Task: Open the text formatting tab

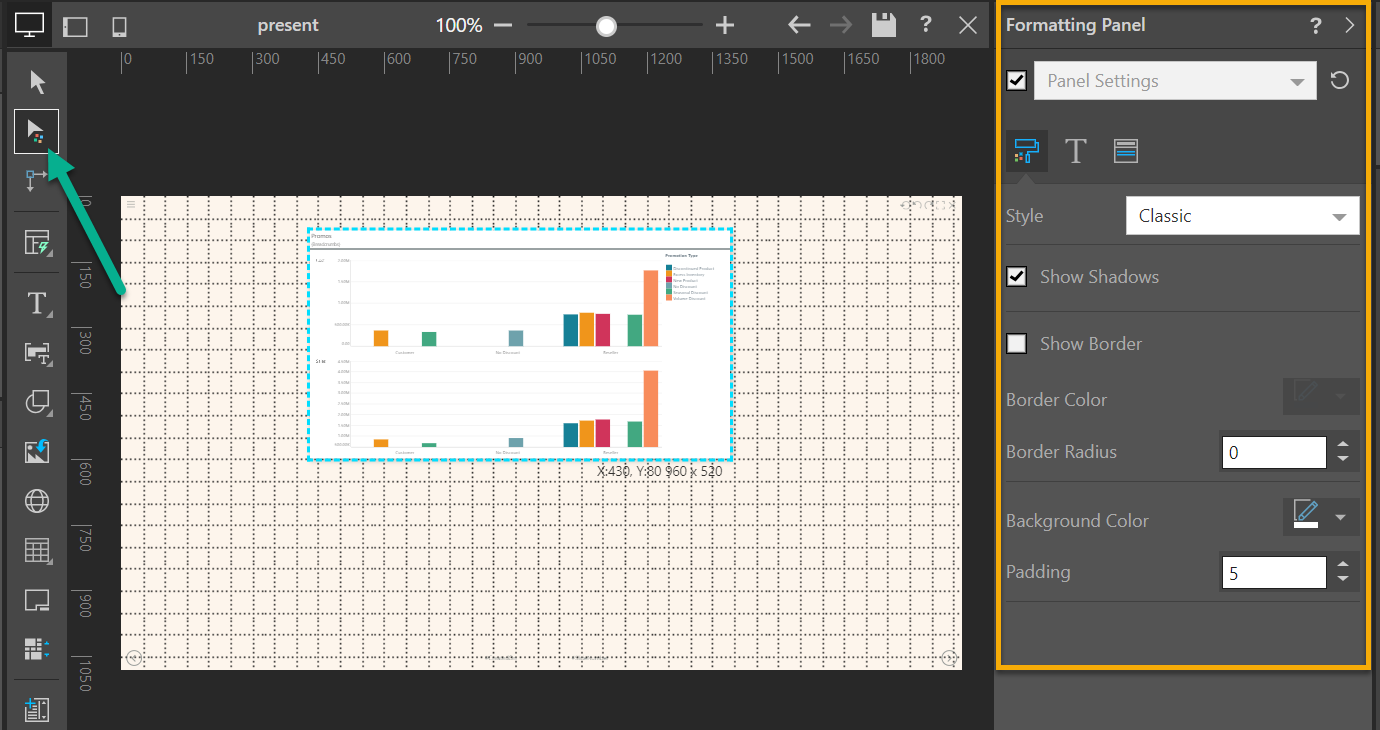Action: pyautogui.click(x=1075, y=151)
